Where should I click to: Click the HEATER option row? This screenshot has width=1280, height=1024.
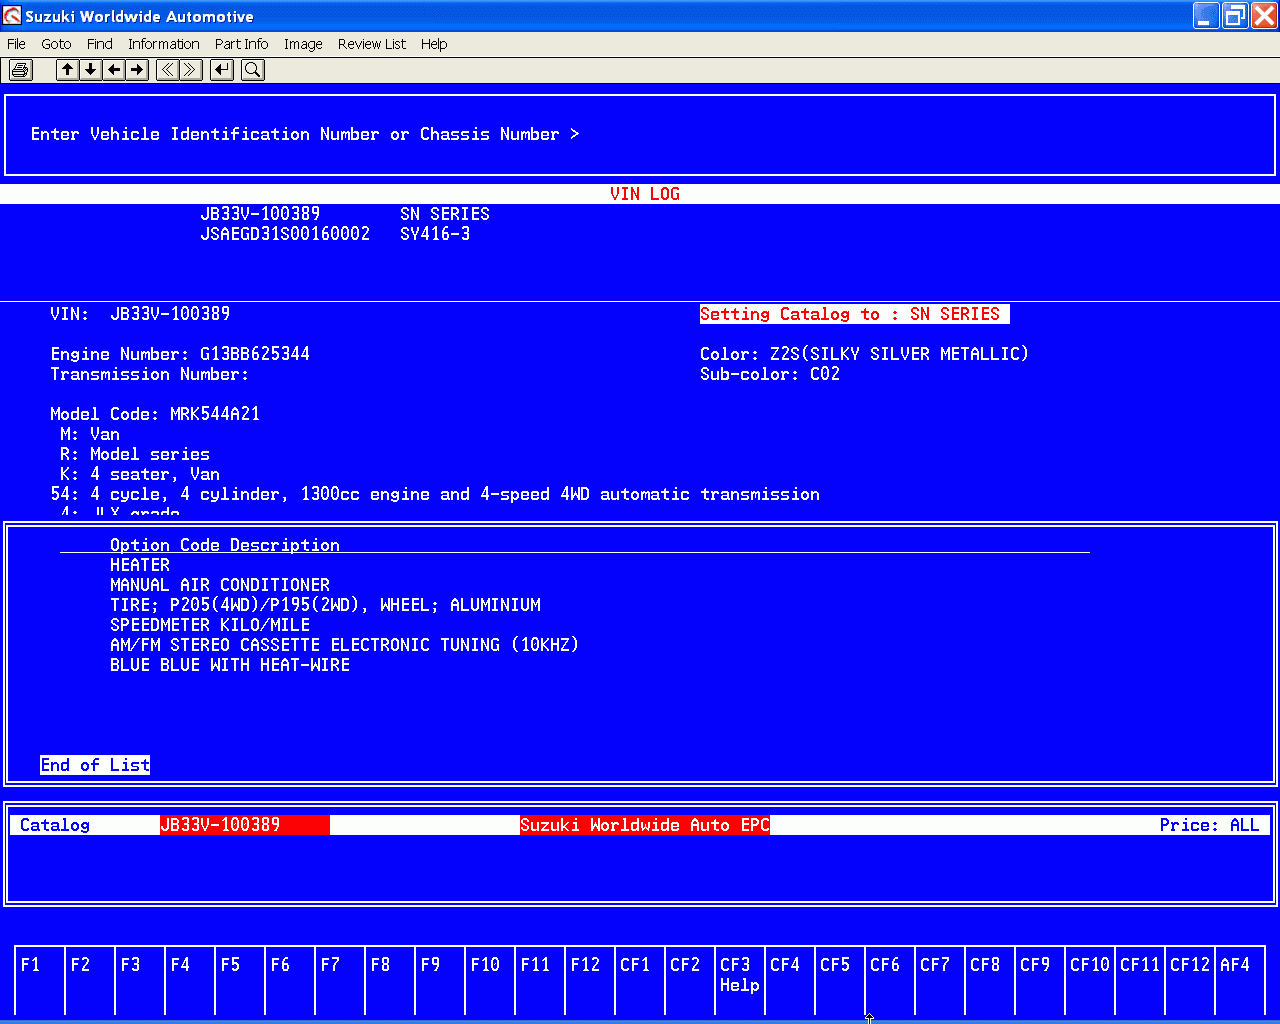click(x=140, y=565)
